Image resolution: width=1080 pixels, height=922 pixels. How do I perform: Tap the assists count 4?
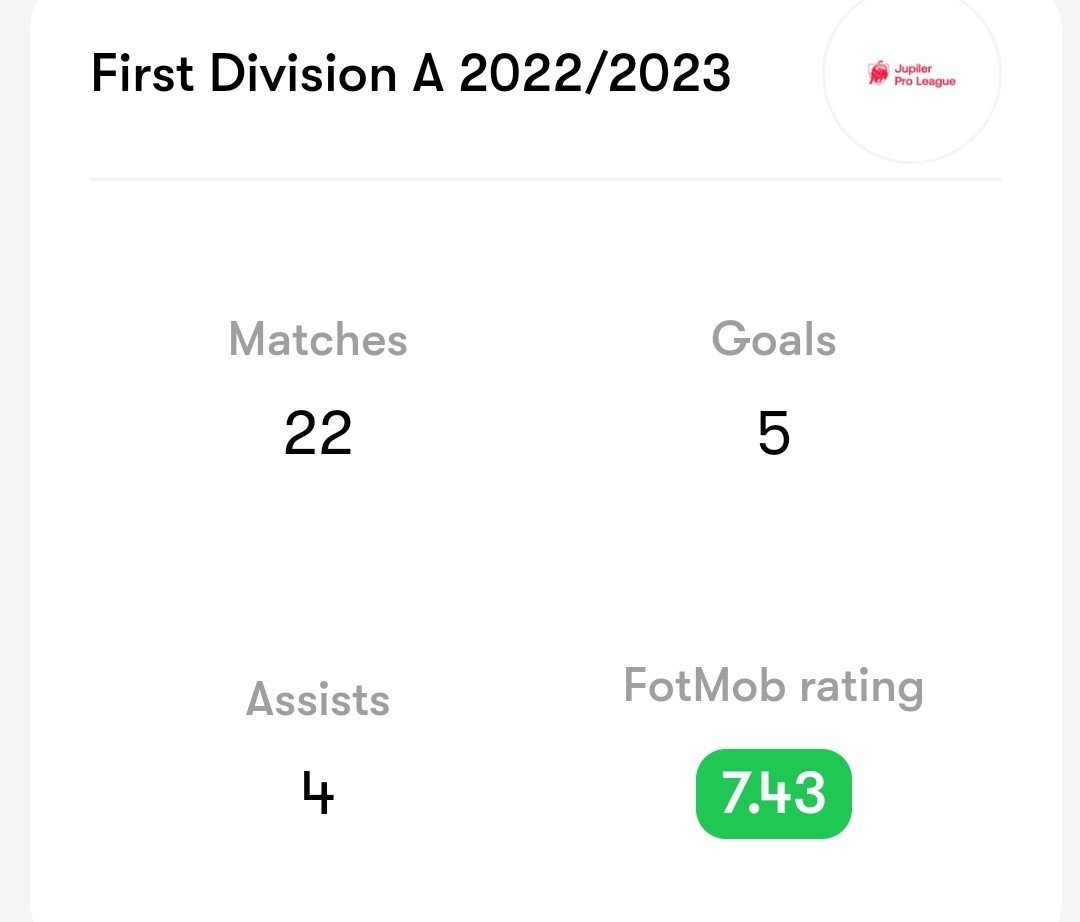click(318, 793)
